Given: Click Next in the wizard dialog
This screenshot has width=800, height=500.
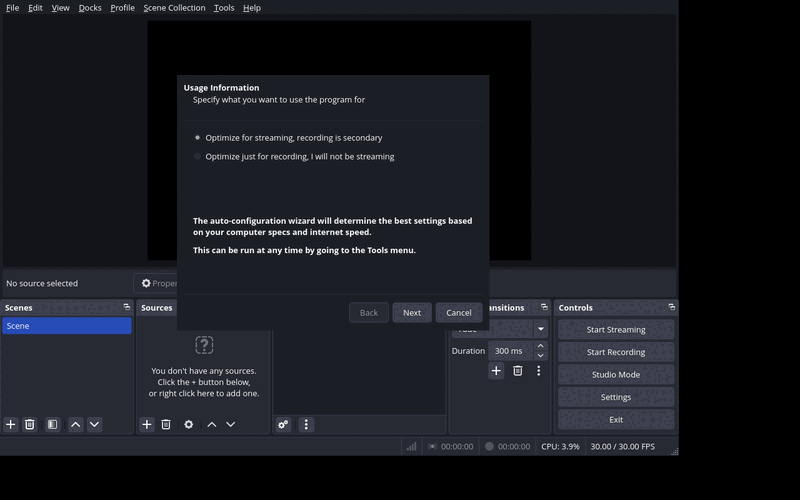Looking at the screenshot, I should (x=412, y=313).
